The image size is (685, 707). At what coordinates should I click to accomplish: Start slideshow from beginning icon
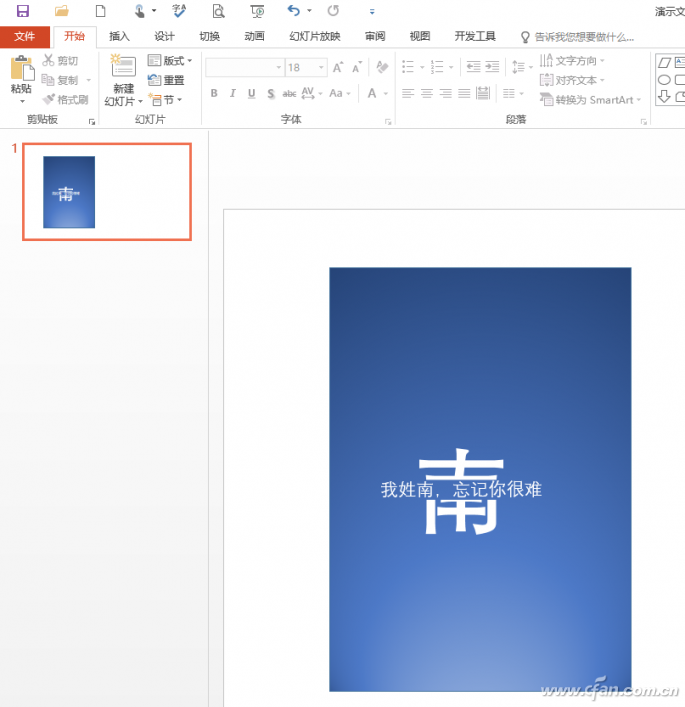tap(257, 11)
